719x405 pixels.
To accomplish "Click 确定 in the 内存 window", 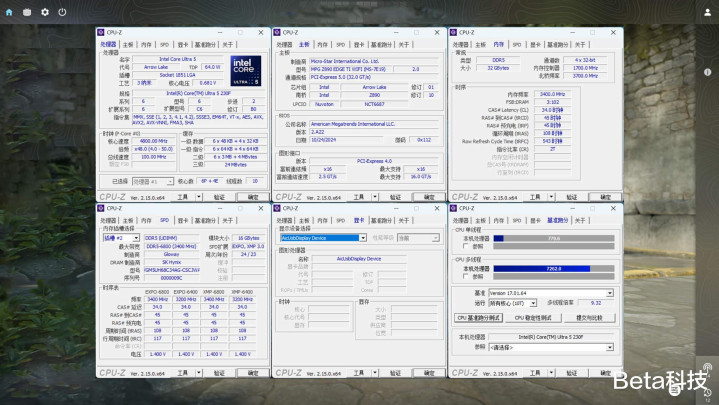I will point(606,197).
